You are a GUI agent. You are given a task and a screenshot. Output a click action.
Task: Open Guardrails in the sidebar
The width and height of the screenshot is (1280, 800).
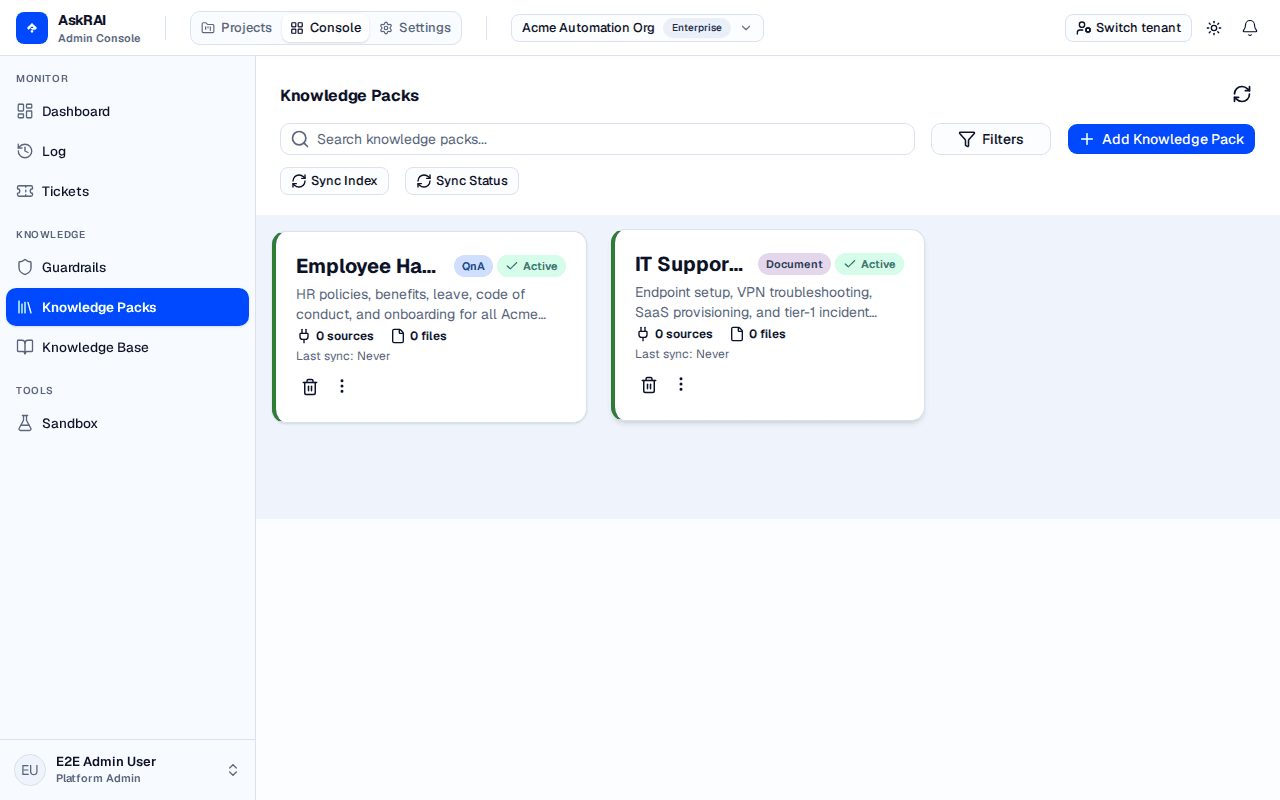[x=127, y=267]
